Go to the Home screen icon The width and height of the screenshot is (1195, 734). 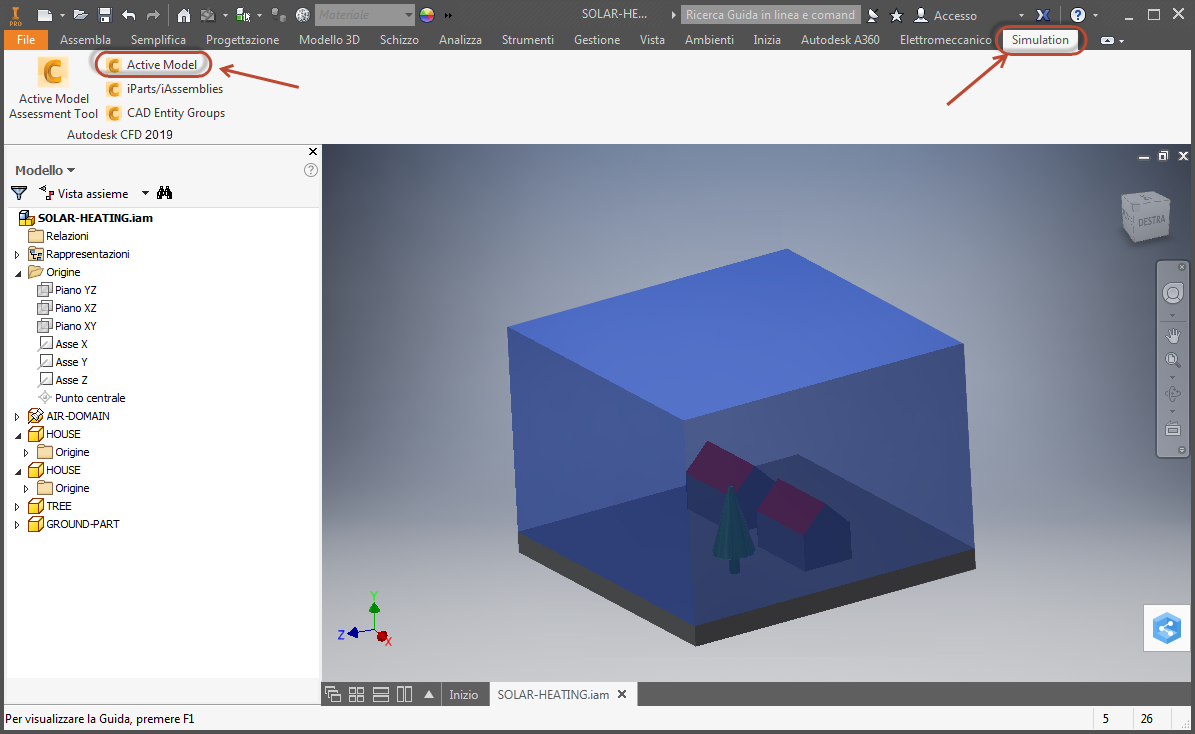click(x=184, y=14)
